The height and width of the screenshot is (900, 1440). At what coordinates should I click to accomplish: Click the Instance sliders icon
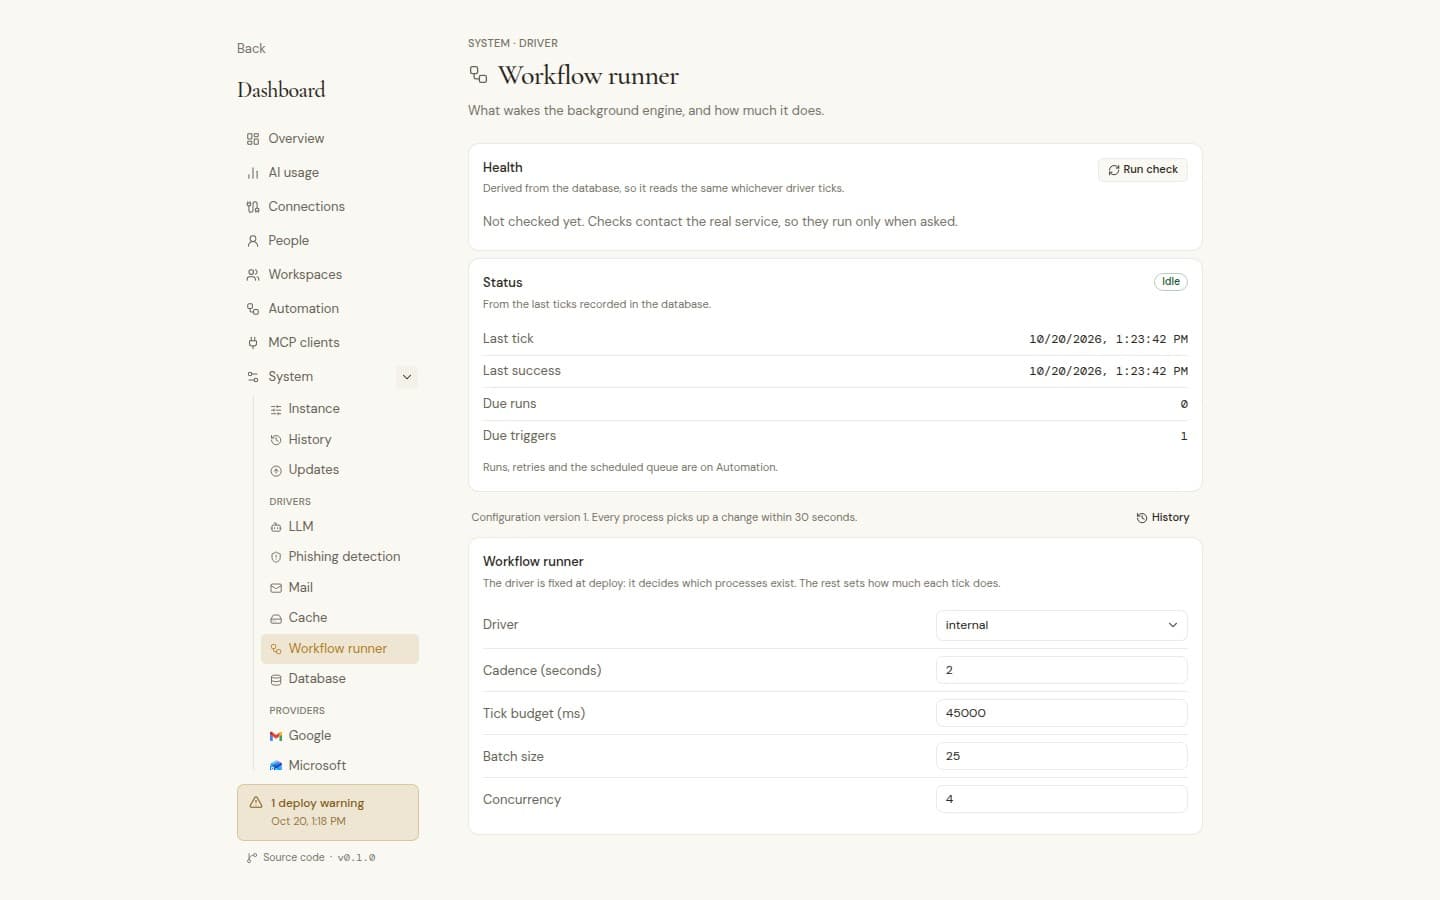(x=276, y=409)
